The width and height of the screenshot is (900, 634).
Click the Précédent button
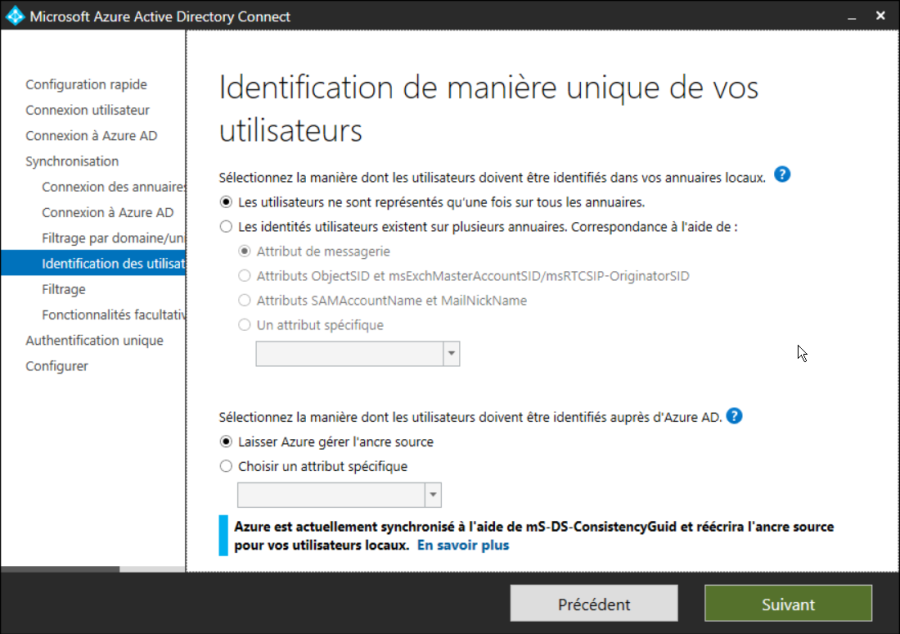pos(594,604)
